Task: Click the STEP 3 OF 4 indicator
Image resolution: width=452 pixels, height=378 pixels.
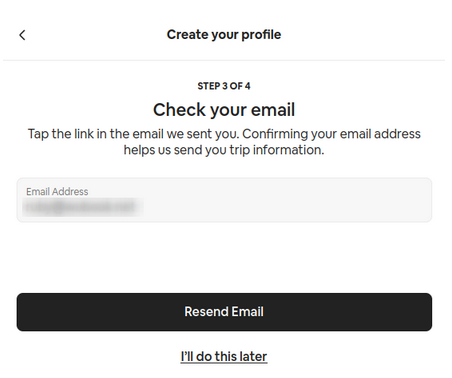Action: click(224, 86)
